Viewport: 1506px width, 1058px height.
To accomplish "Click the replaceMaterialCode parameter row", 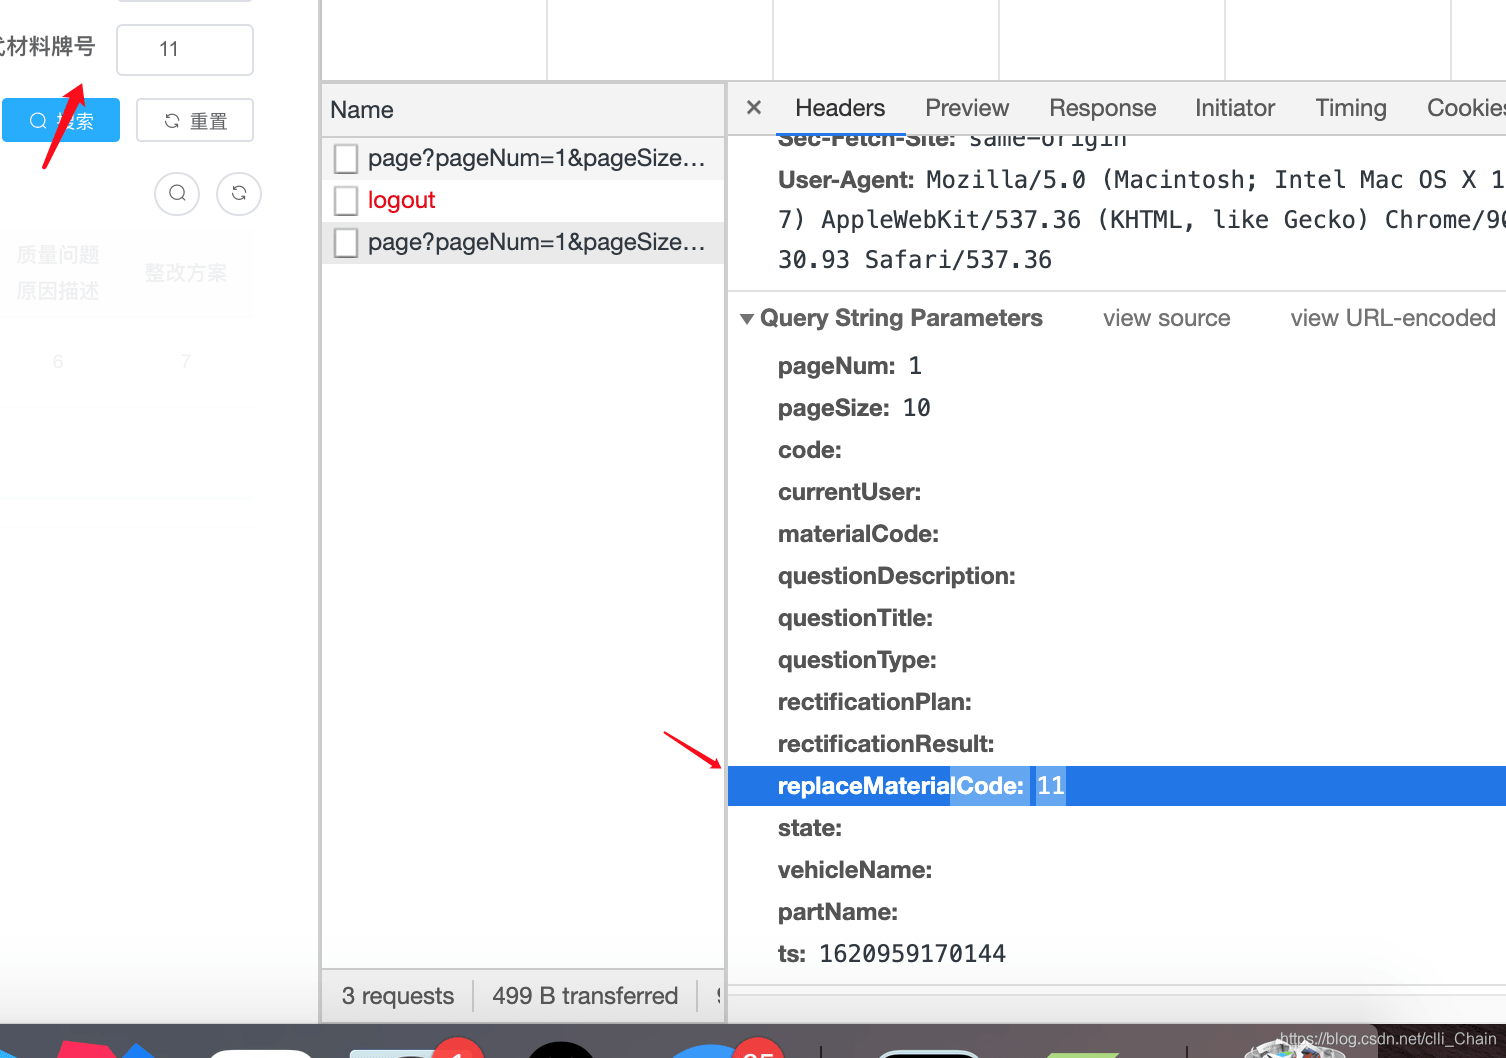I will tap(1117, 786).
